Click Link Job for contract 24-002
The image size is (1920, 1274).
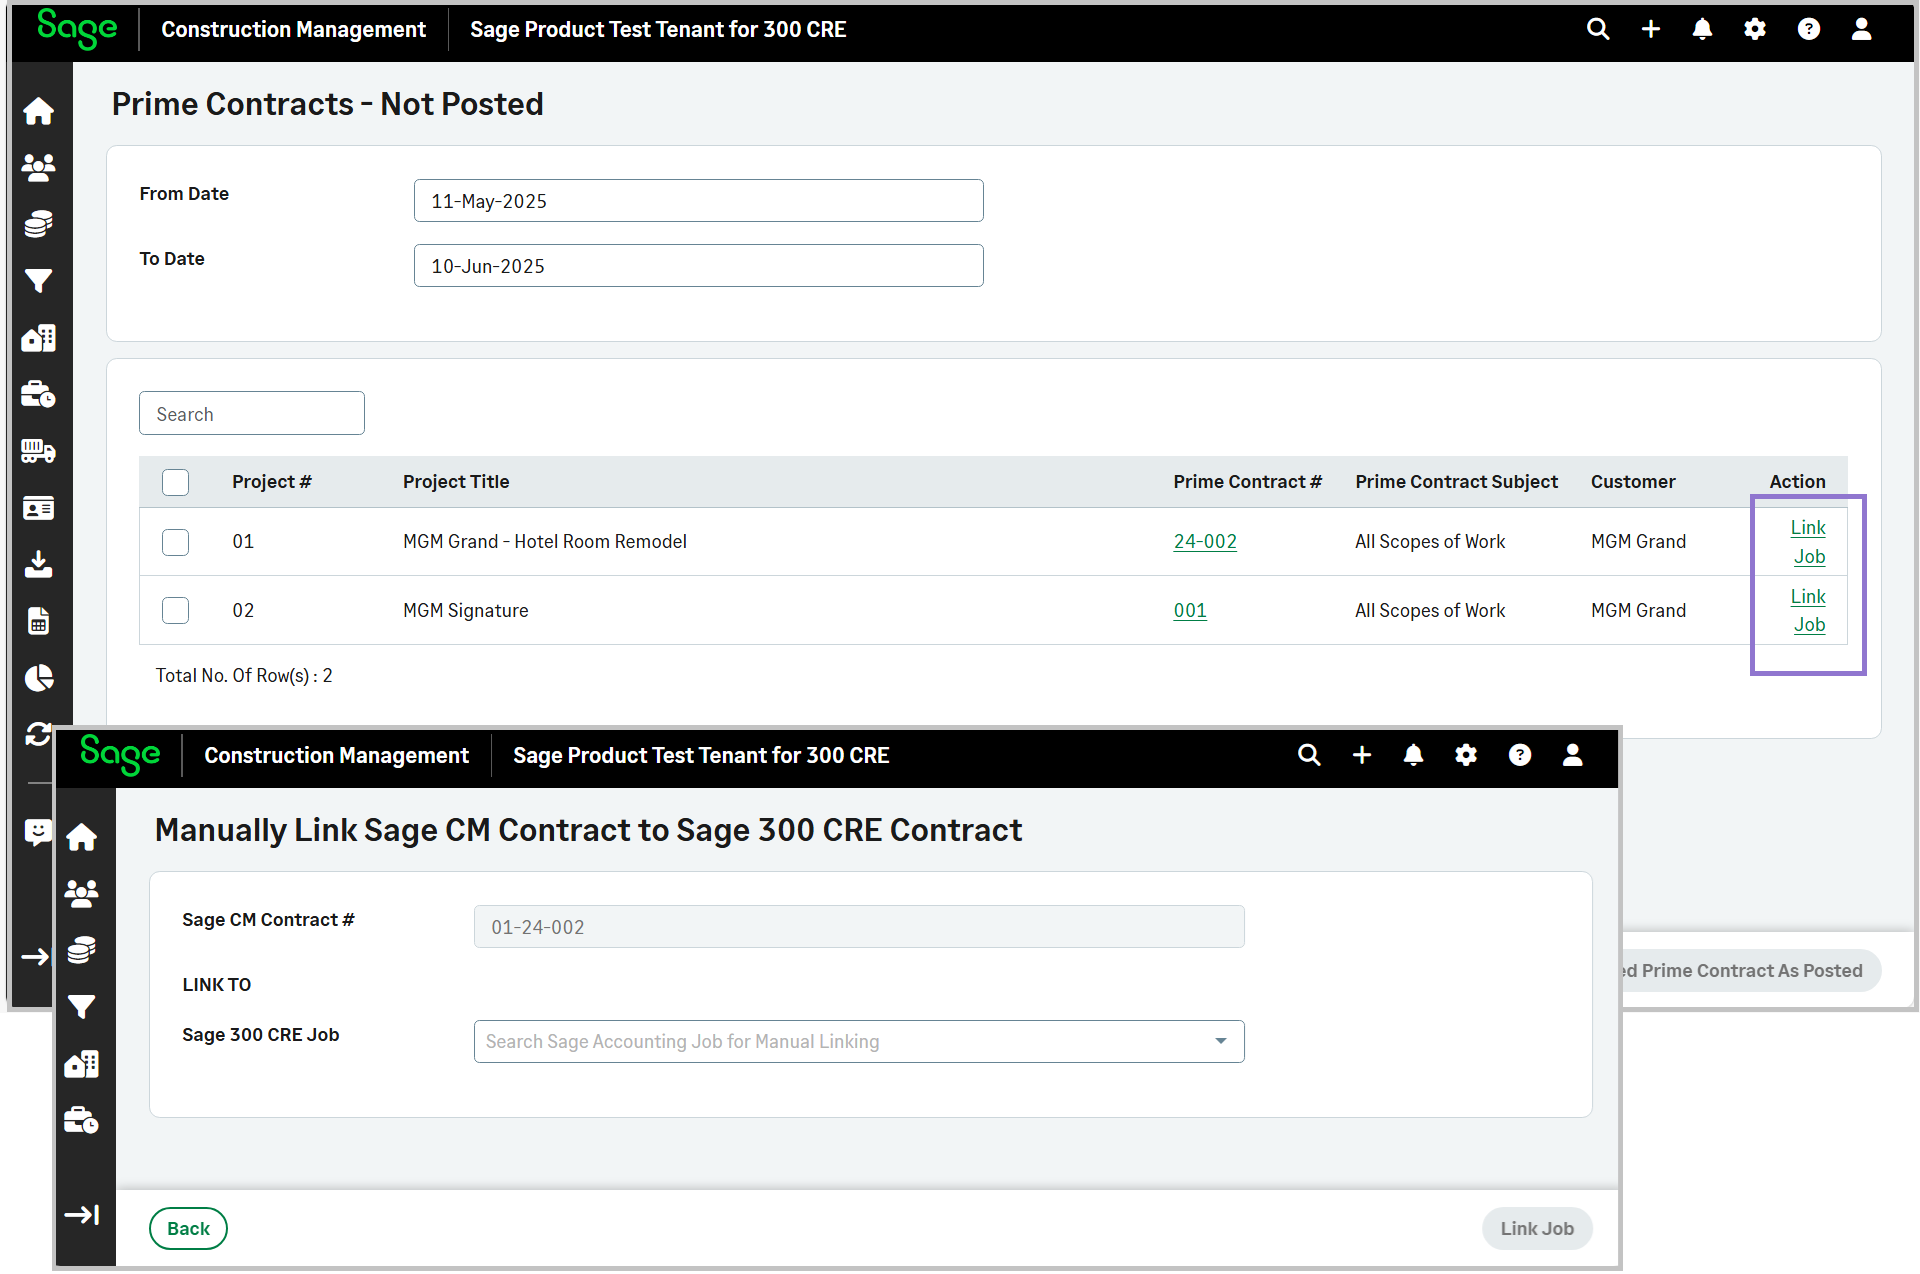point(1808,541)
